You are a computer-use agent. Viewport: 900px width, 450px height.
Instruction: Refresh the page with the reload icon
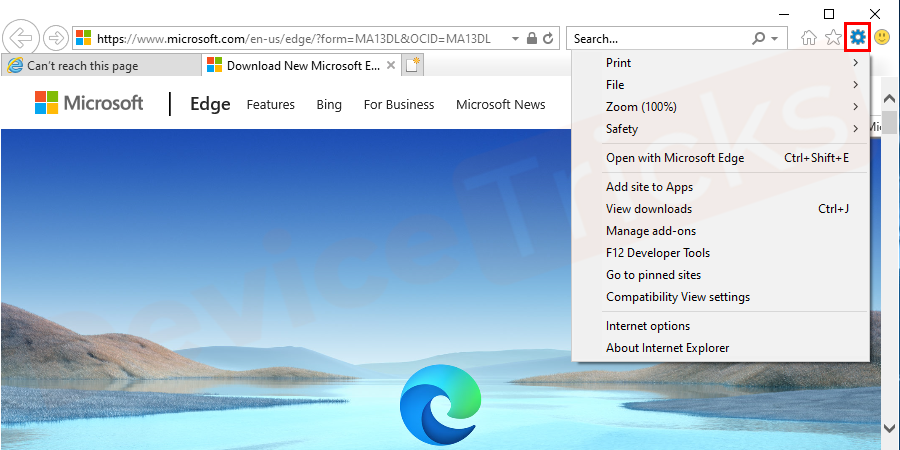[x=548, y=38]
